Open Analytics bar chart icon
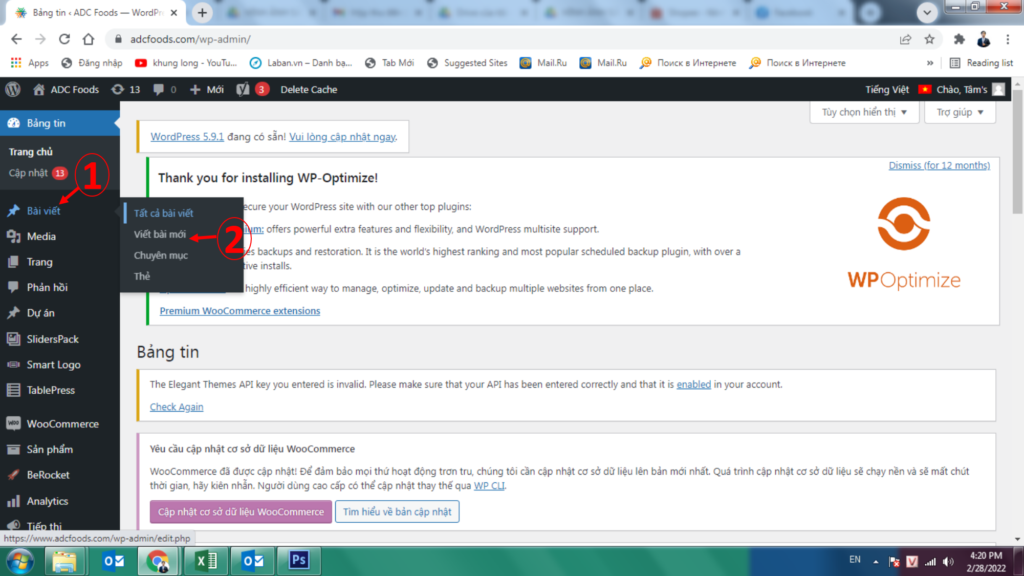 tap(13, 501)
